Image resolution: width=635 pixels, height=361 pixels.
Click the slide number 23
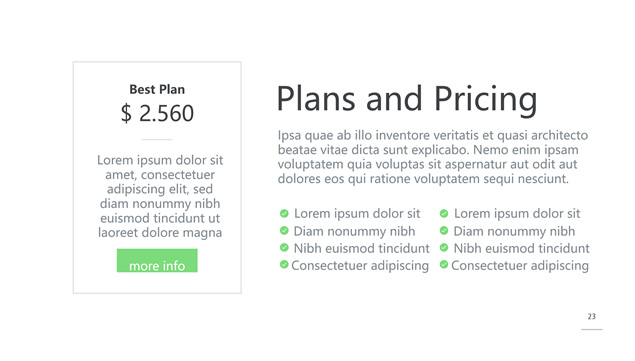[x=592, y=316]
